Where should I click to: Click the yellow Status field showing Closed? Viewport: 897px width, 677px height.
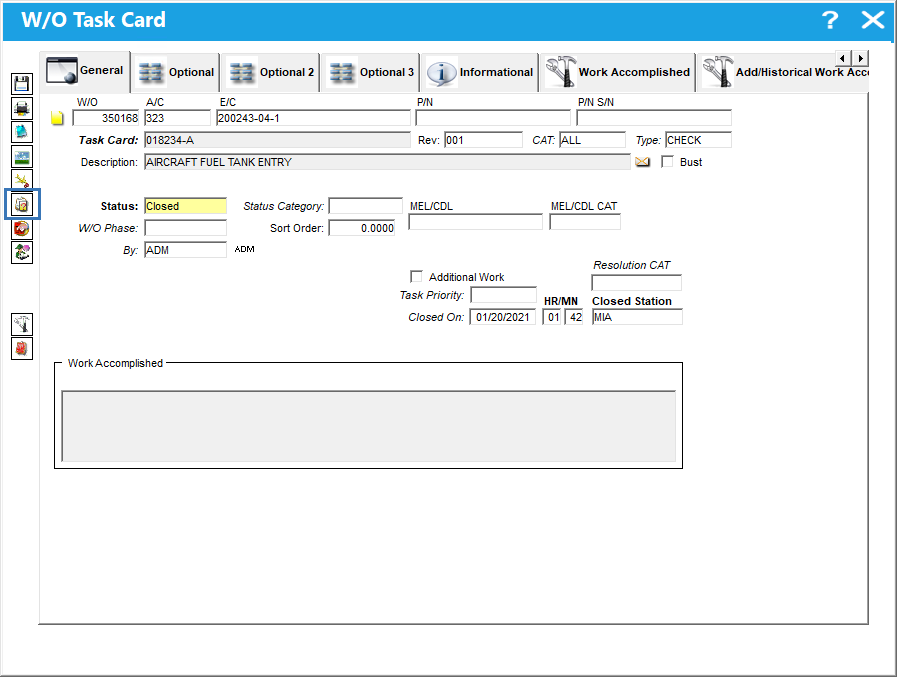(185, 206)
